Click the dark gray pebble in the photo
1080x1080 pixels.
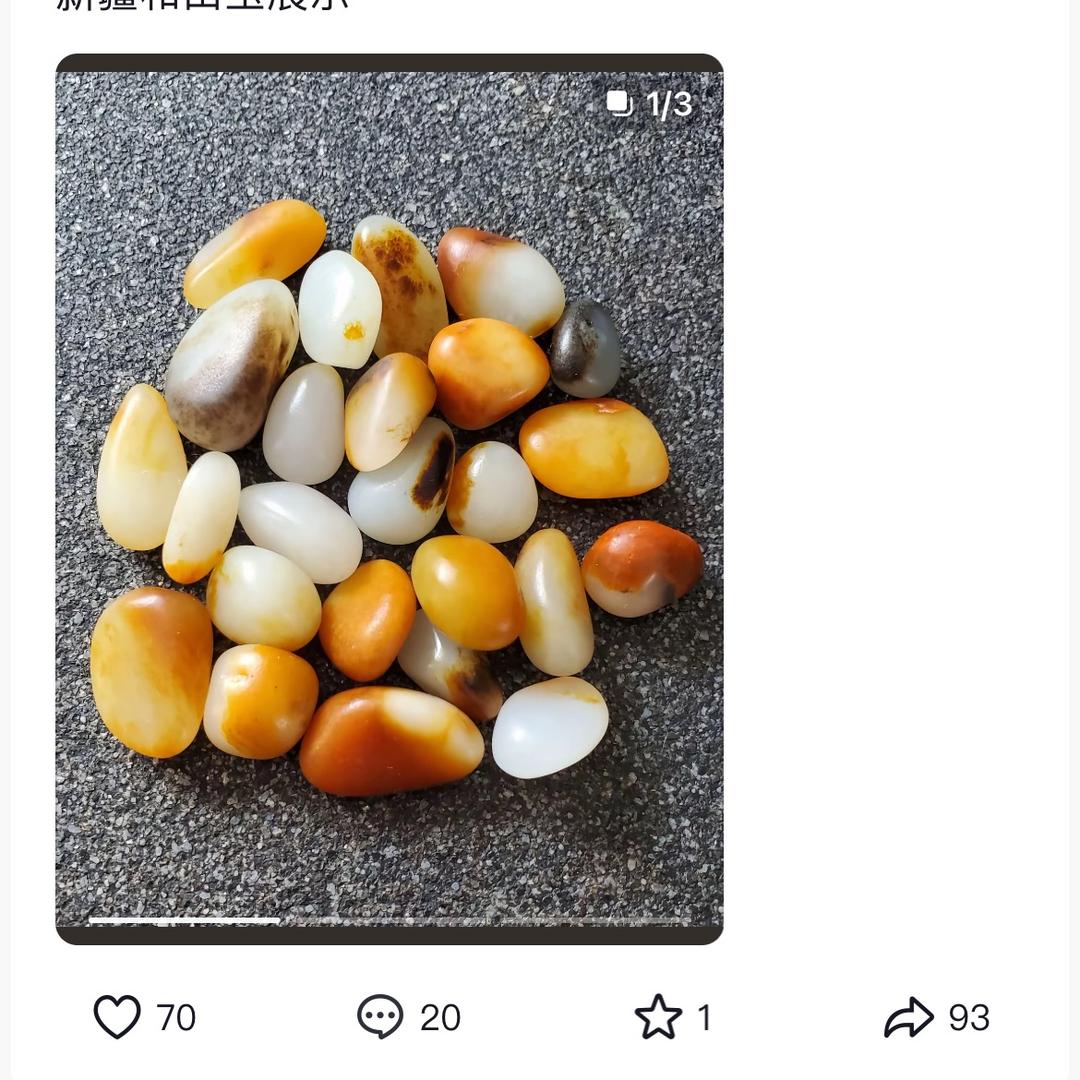[x=586, y=349]
